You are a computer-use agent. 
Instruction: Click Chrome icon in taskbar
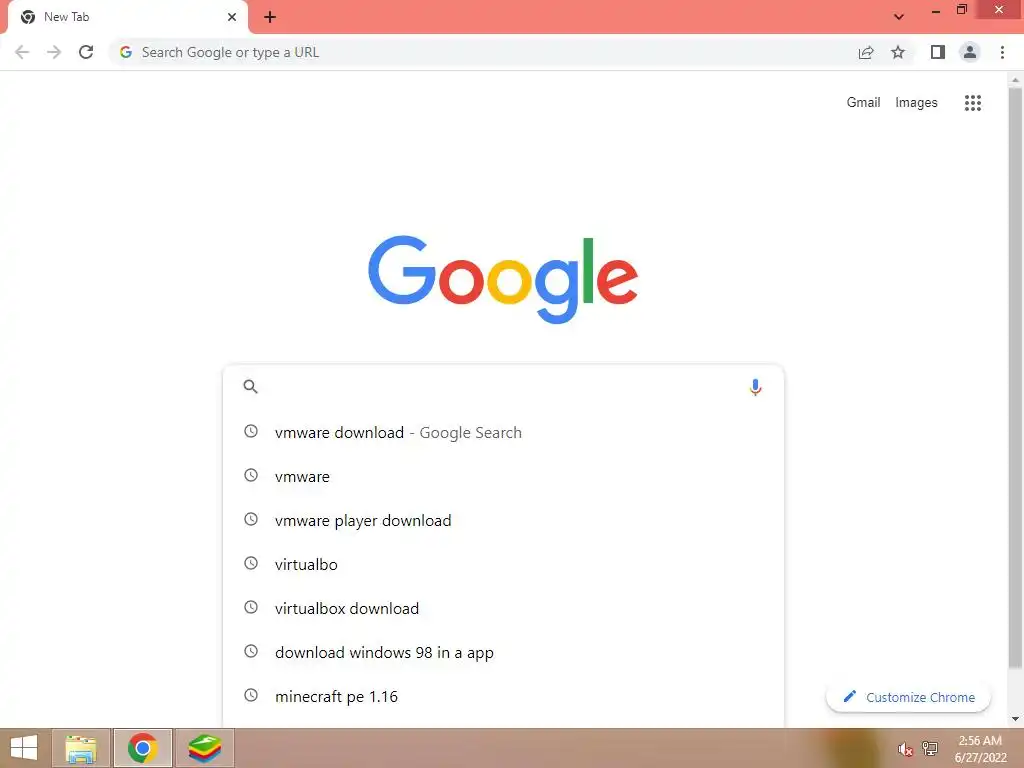[142, 748]
